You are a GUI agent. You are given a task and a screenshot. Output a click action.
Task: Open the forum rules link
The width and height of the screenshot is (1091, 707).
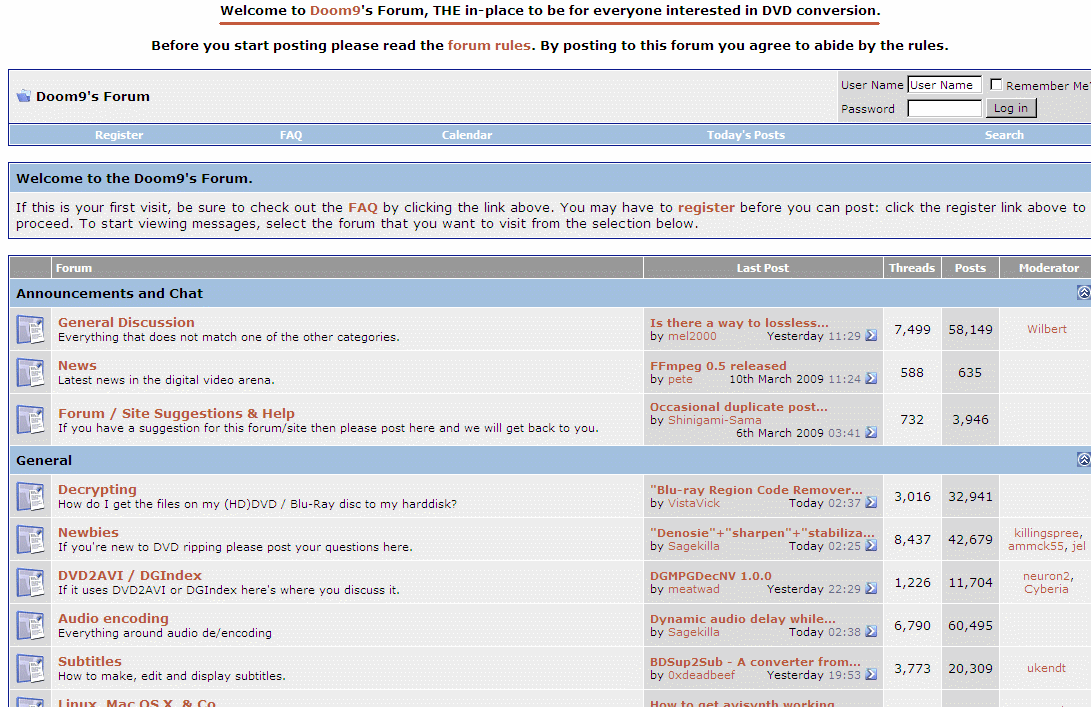[x=489, y=45]
